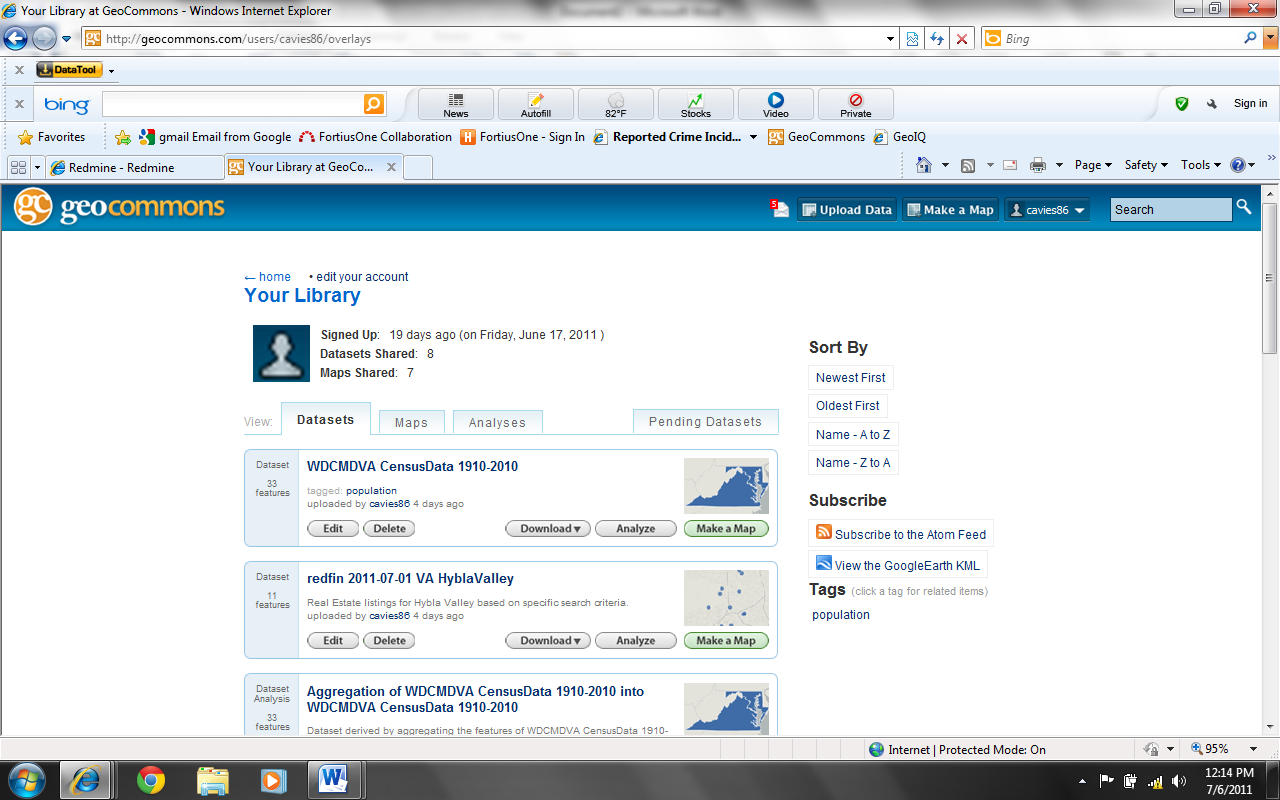Click the Bing toolbar search icon
Screen dimensions: 1280x800
click(373, 104)
